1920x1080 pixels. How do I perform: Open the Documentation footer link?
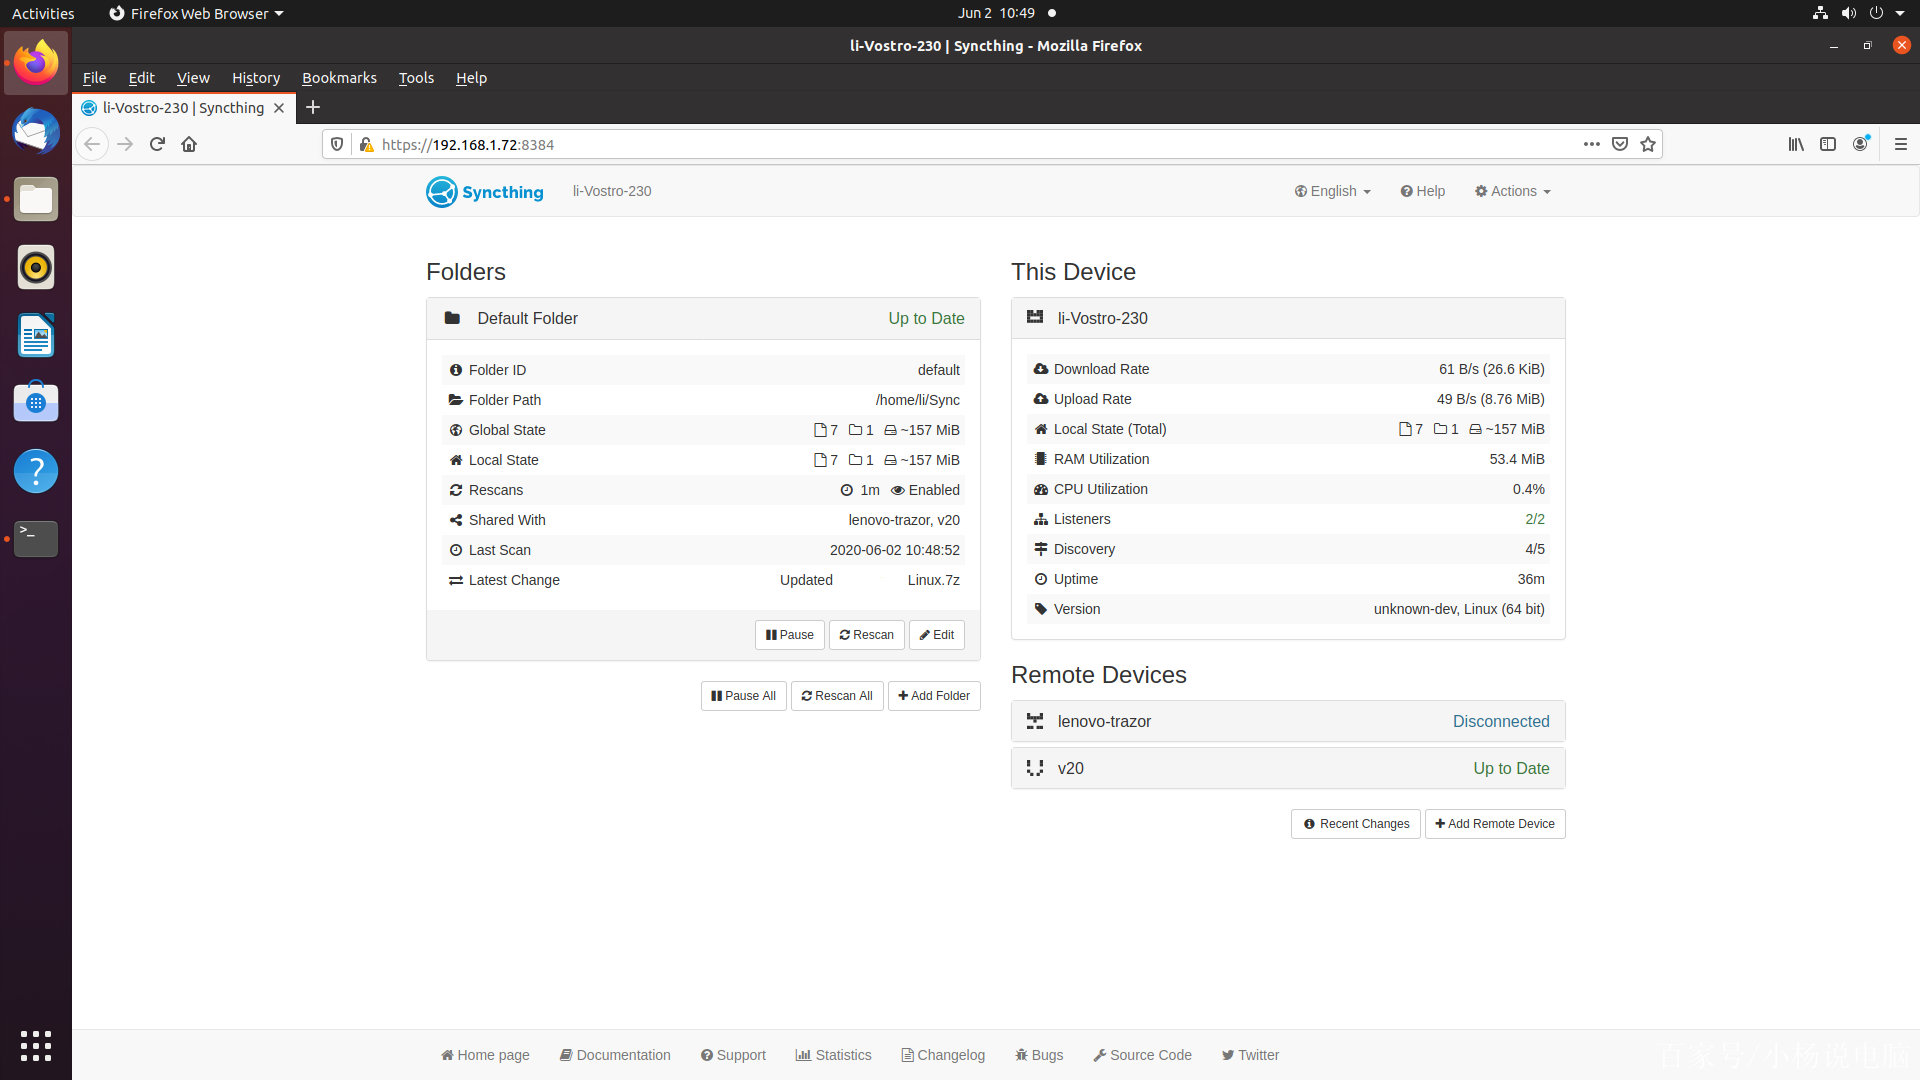(x=615, y=1055)
